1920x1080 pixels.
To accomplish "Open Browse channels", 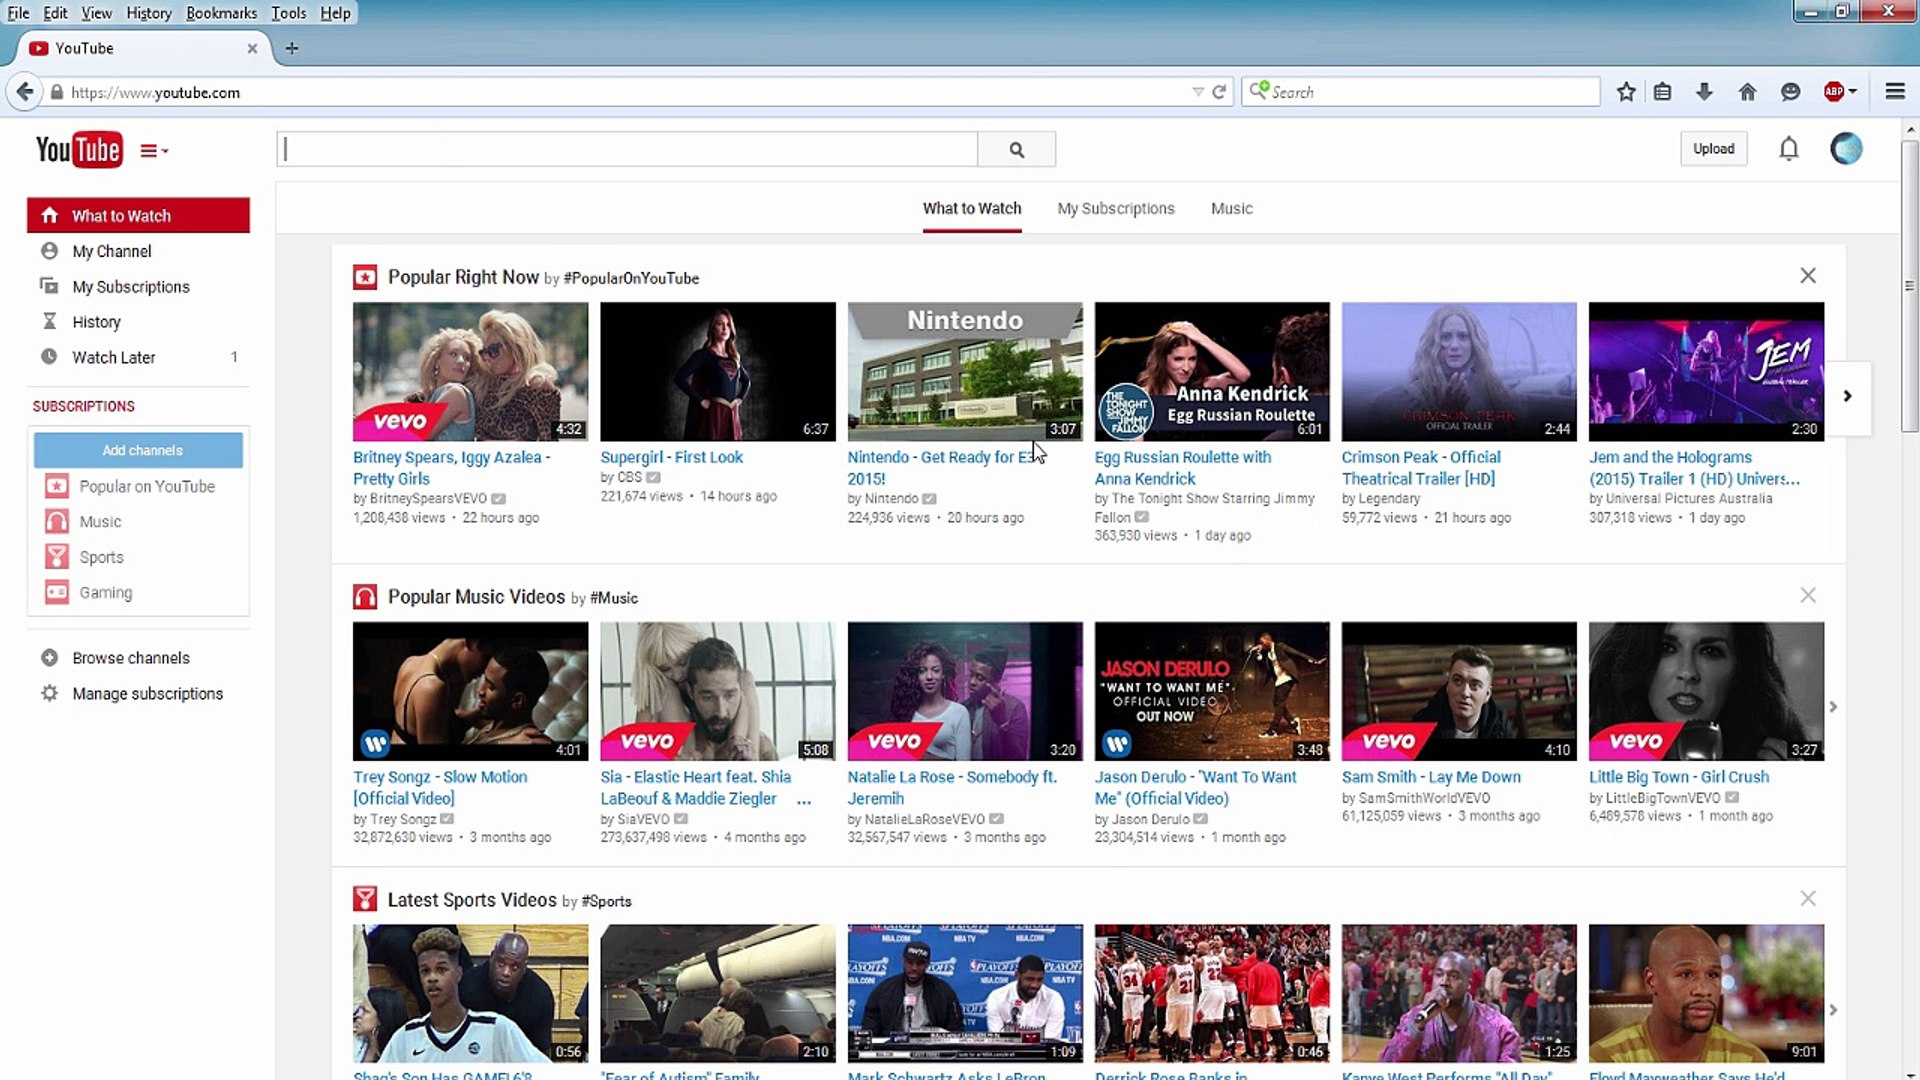I will [x=131, y=657].
